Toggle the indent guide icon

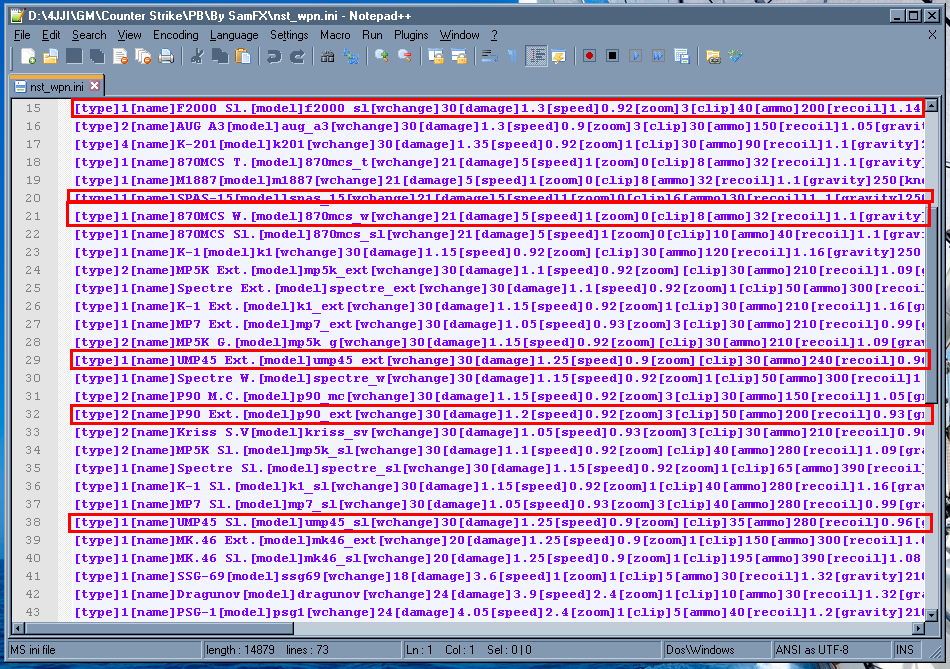click(x=536, y=56)
